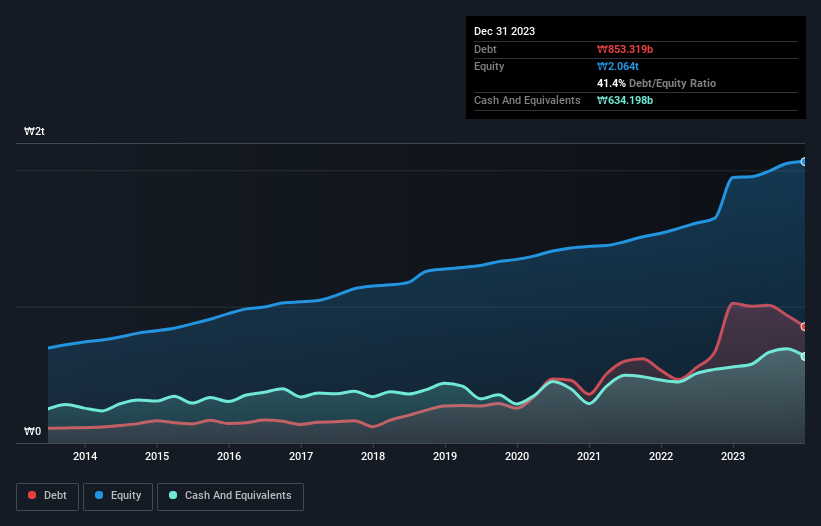Click the 2023 x-axis label
This screenshot has width=821, height=526.
coord(733,456)
